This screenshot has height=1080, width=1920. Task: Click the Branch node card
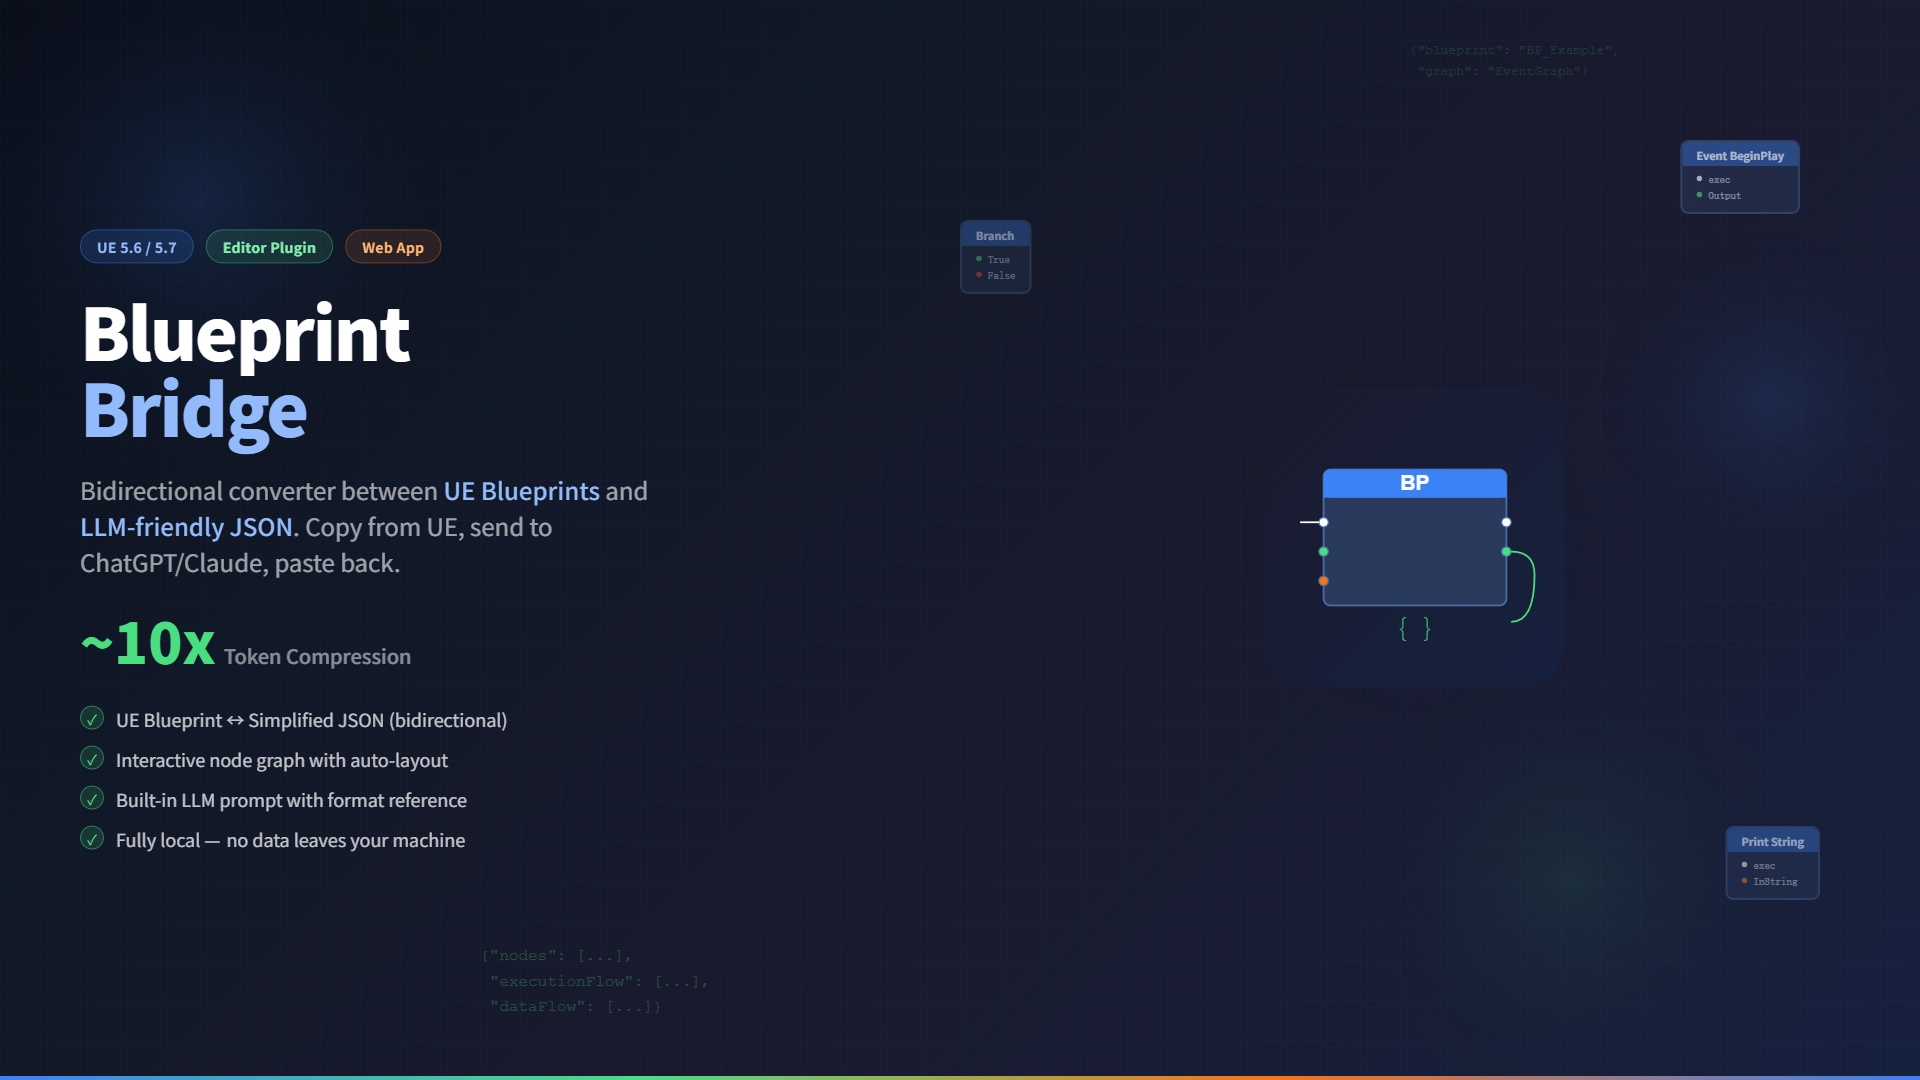(995, 257)
